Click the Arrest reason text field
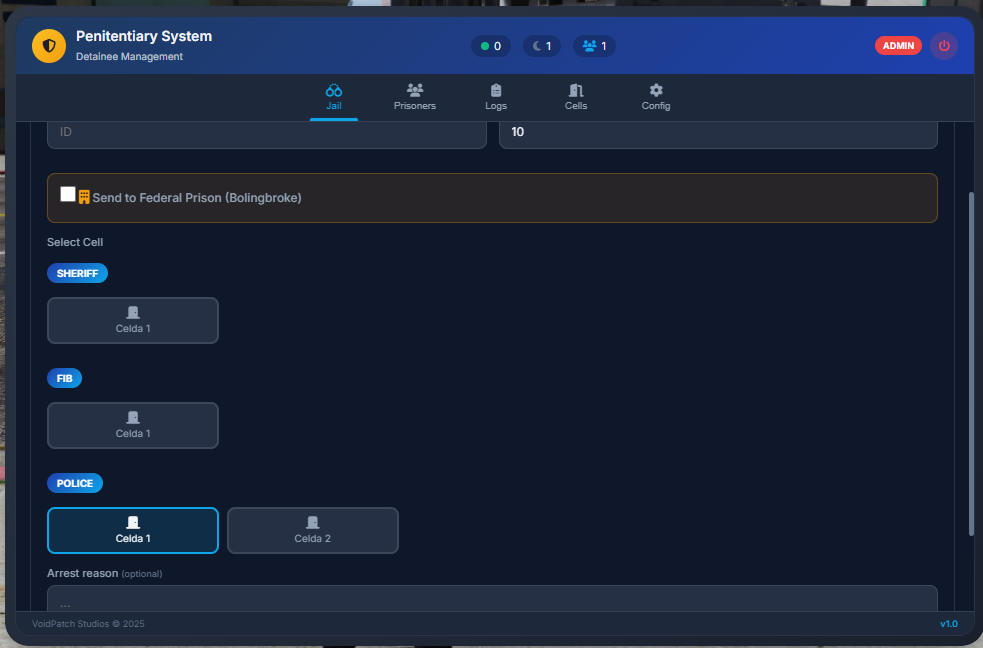The height and width of the screenshot is (648, 983). (492, 599)
